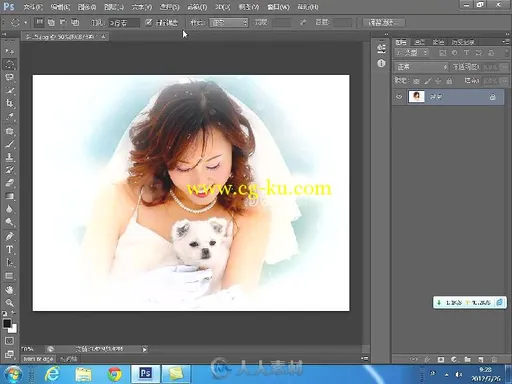
Task: Select the Pen tool
Action: pos(9,236)
